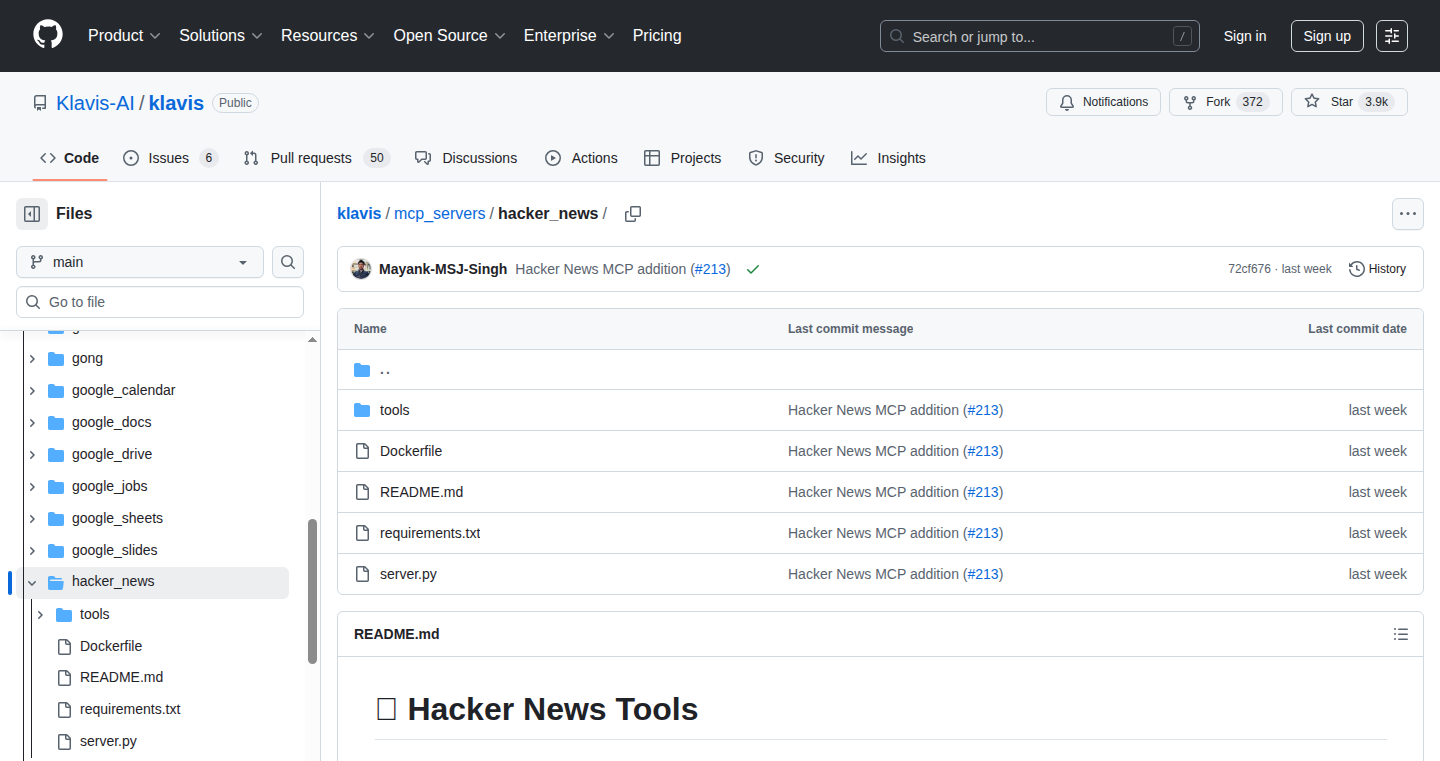Screen dimensions: 1440x761
Task: Switch to the Security tab
Action: coord(786,158)
